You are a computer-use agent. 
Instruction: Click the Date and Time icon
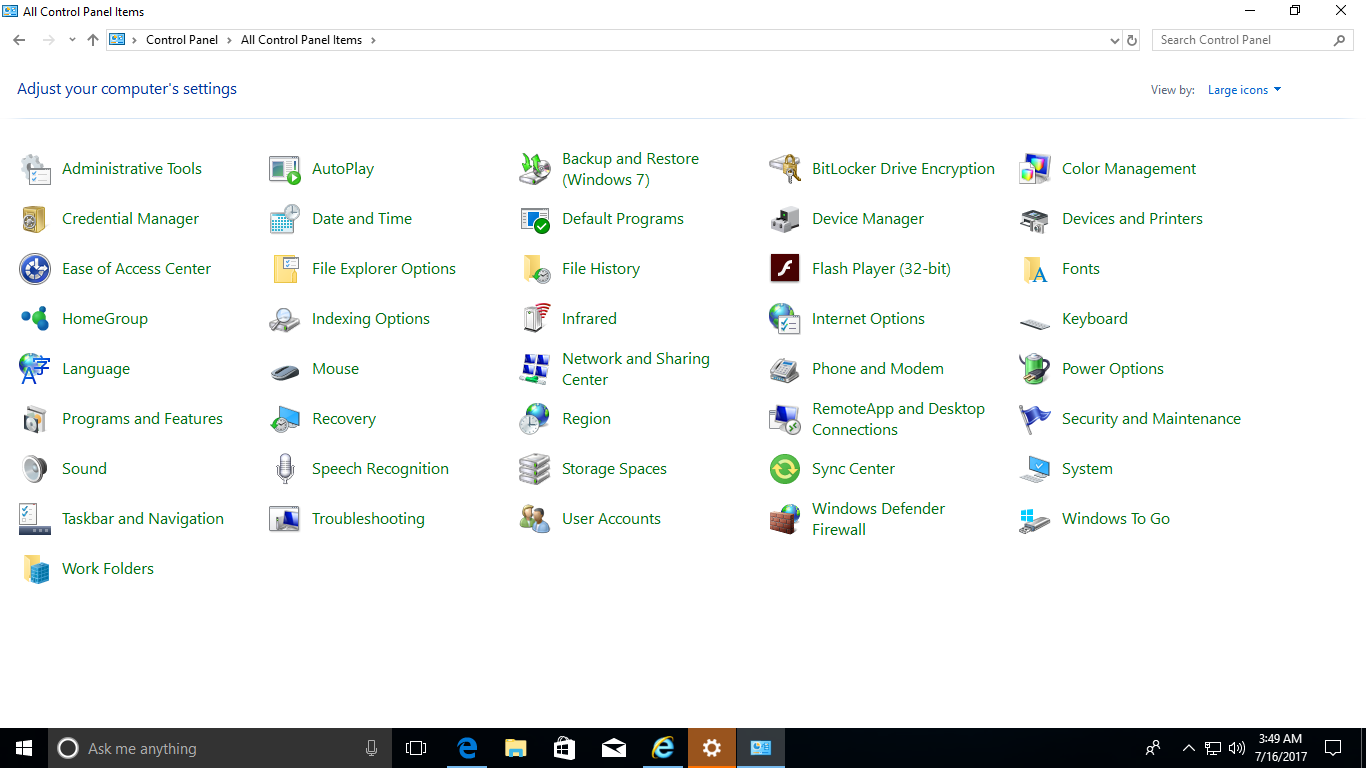point(285,219)
